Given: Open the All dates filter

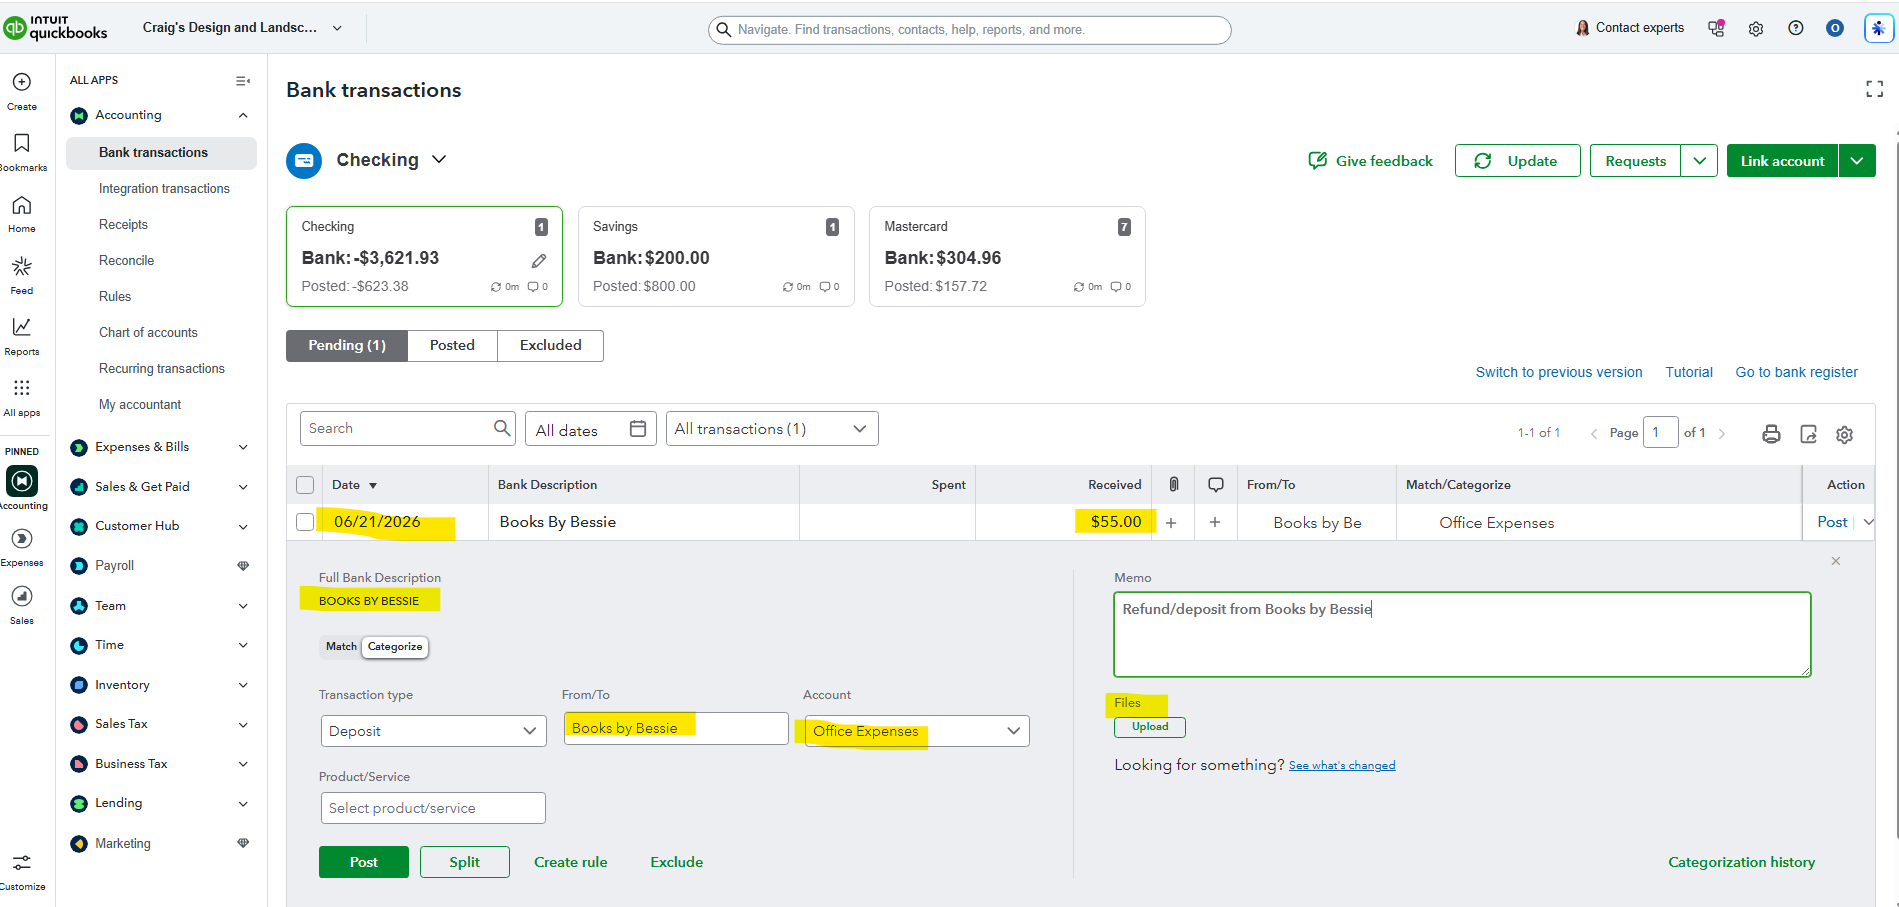Looking at the screenshot, I should (x=591, y=429).
